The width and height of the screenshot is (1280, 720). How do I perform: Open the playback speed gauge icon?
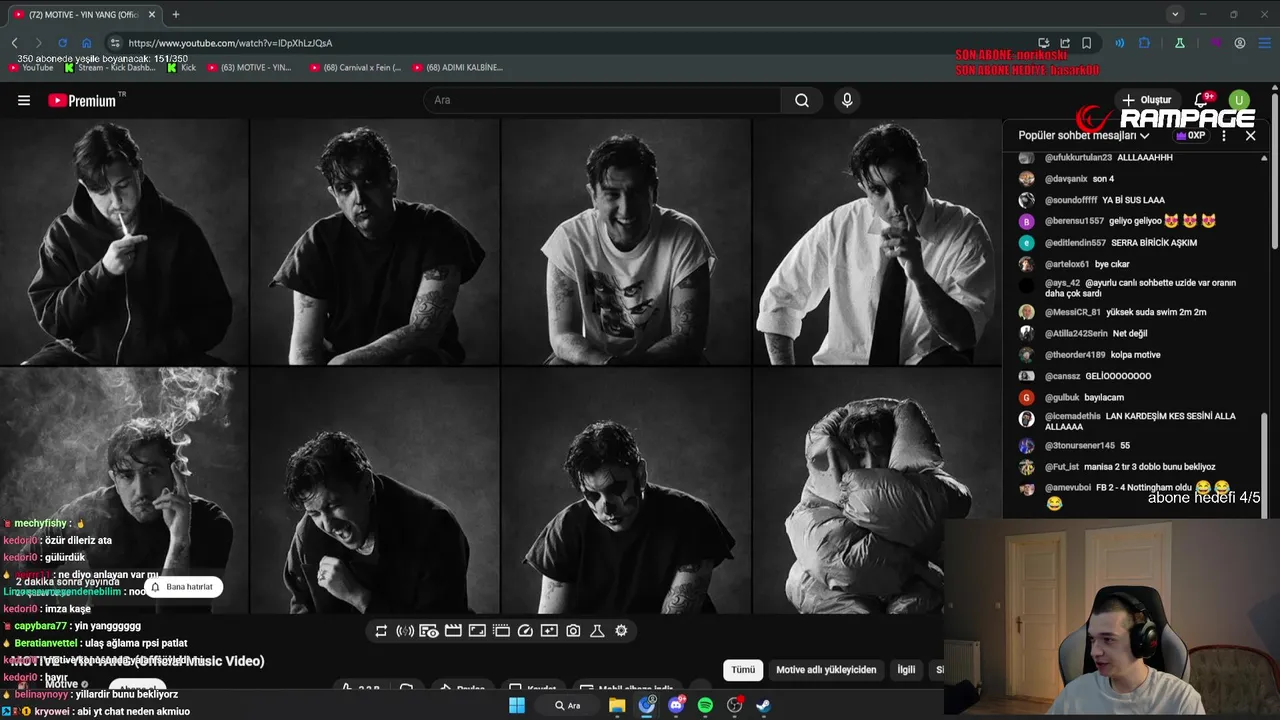pyautogui.click(x=525, y=631)
